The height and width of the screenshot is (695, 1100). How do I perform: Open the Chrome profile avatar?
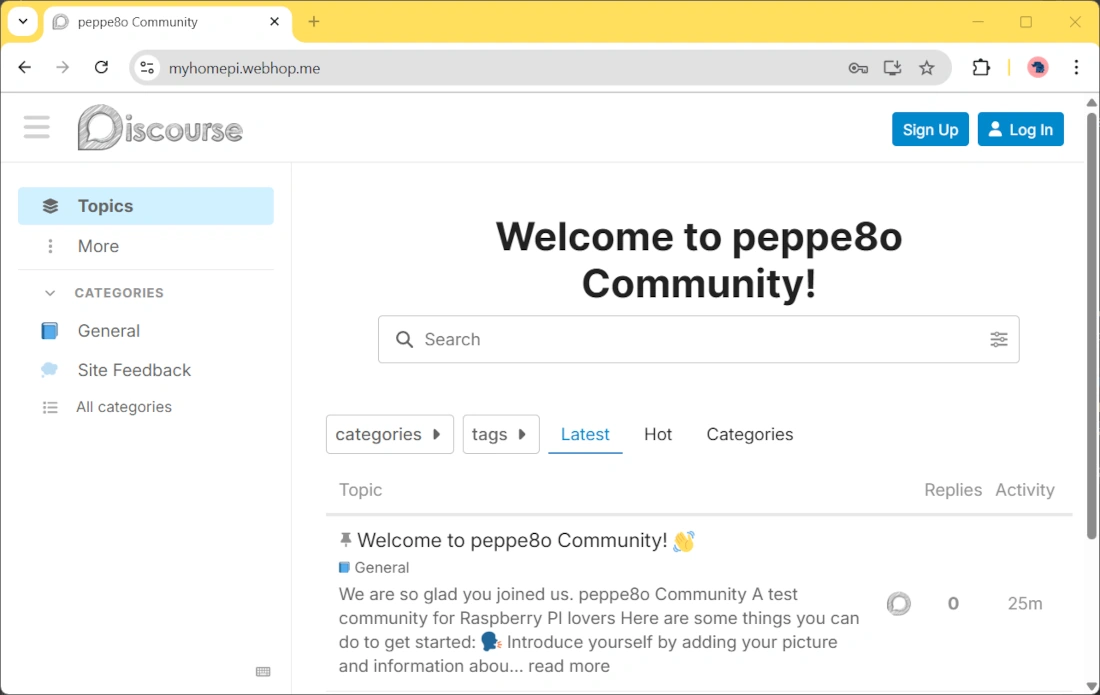(x=1038, y=67)
